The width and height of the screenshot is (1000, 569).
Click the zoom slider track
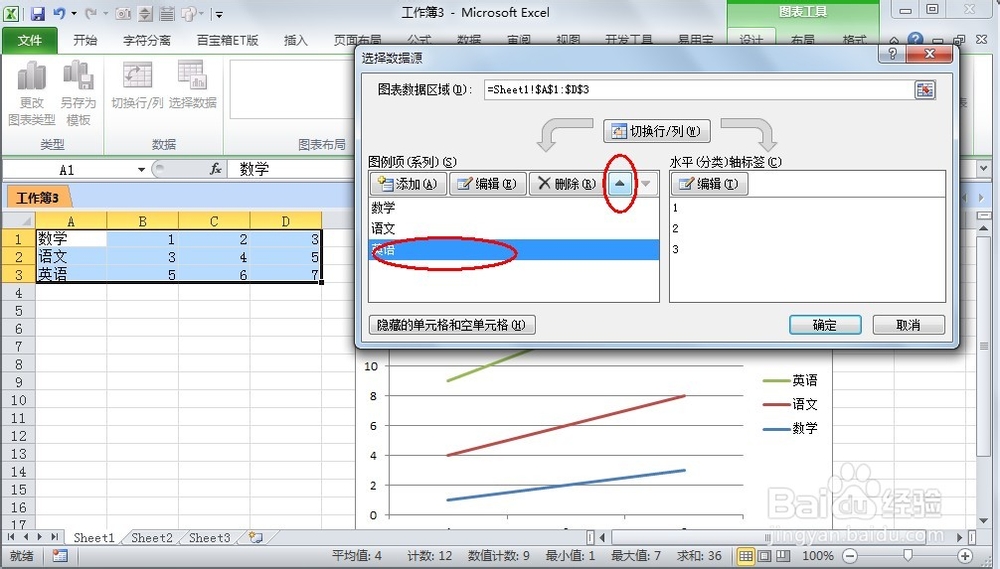tap(908, 556)
